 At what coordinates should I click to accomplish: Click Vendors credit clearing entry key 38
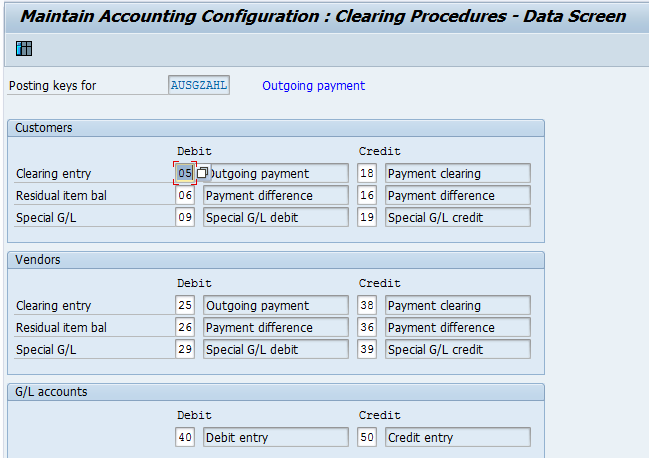point(366,306)
